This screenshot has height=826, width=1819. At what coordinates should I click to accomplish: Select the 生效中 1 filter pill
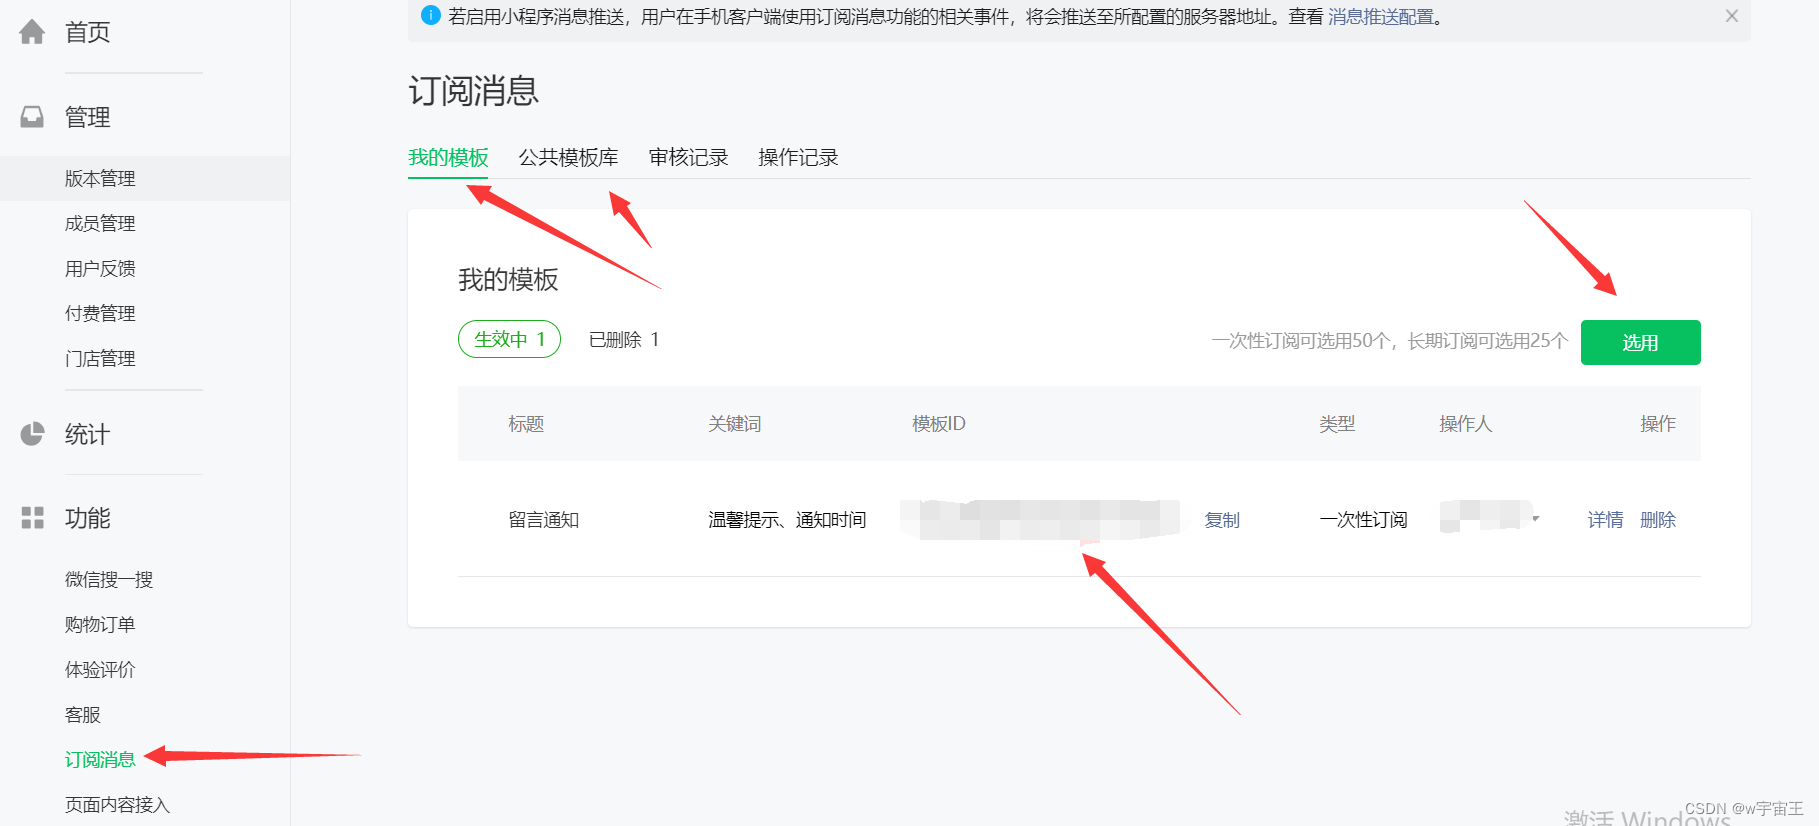pos(509,339)
